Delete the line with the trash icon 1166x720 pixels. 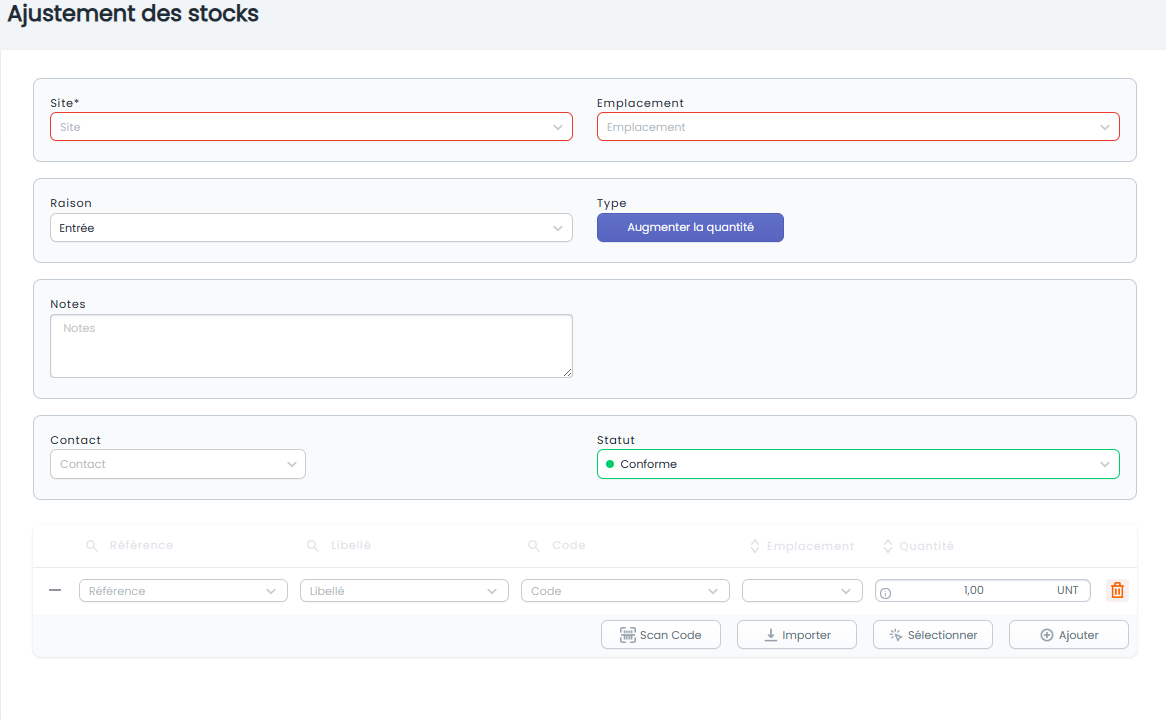1117,591
